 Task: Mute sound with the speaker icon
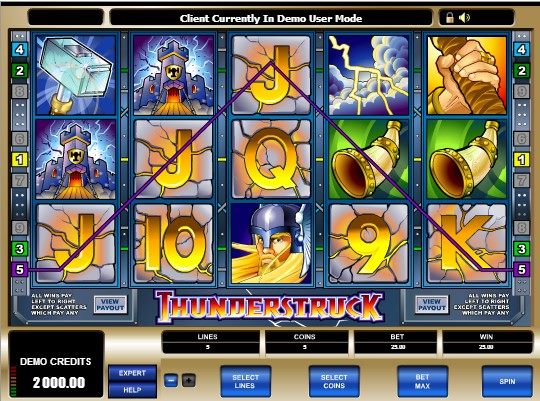click(x=464, y=18)
